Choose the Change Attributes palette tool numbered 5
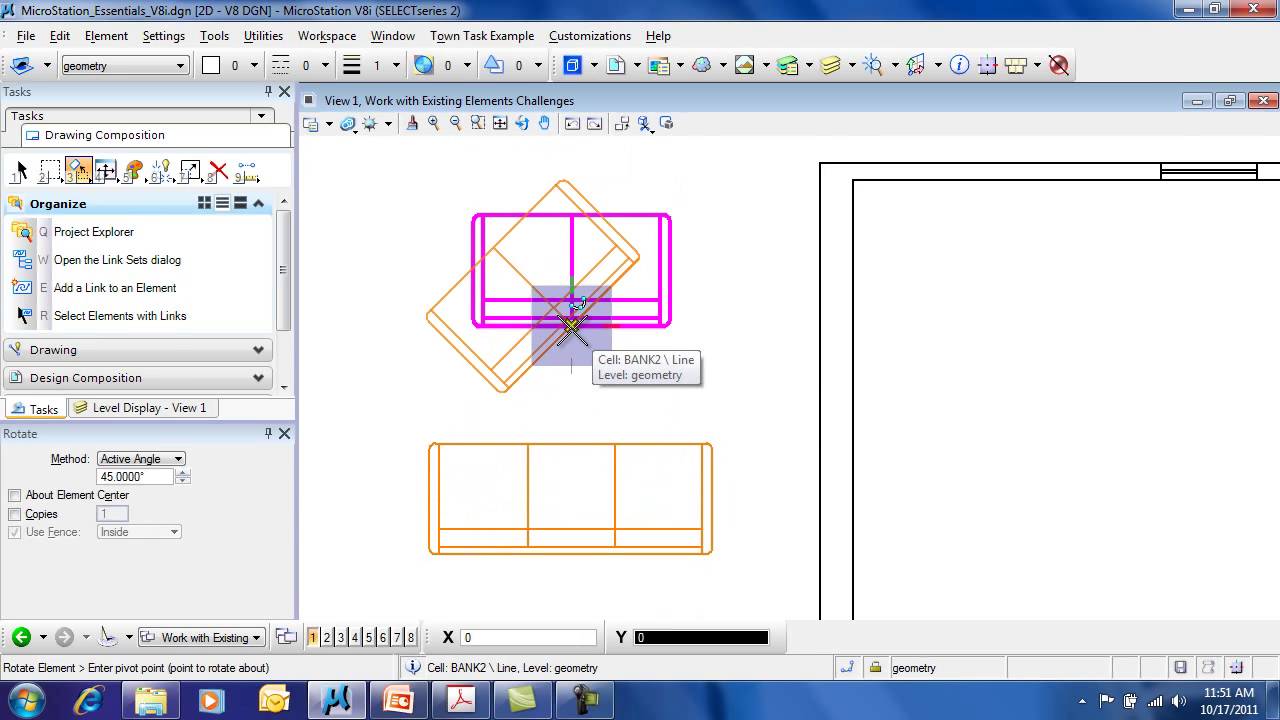1280x720 pixels. pyautogui.click(x=133, y=171)
